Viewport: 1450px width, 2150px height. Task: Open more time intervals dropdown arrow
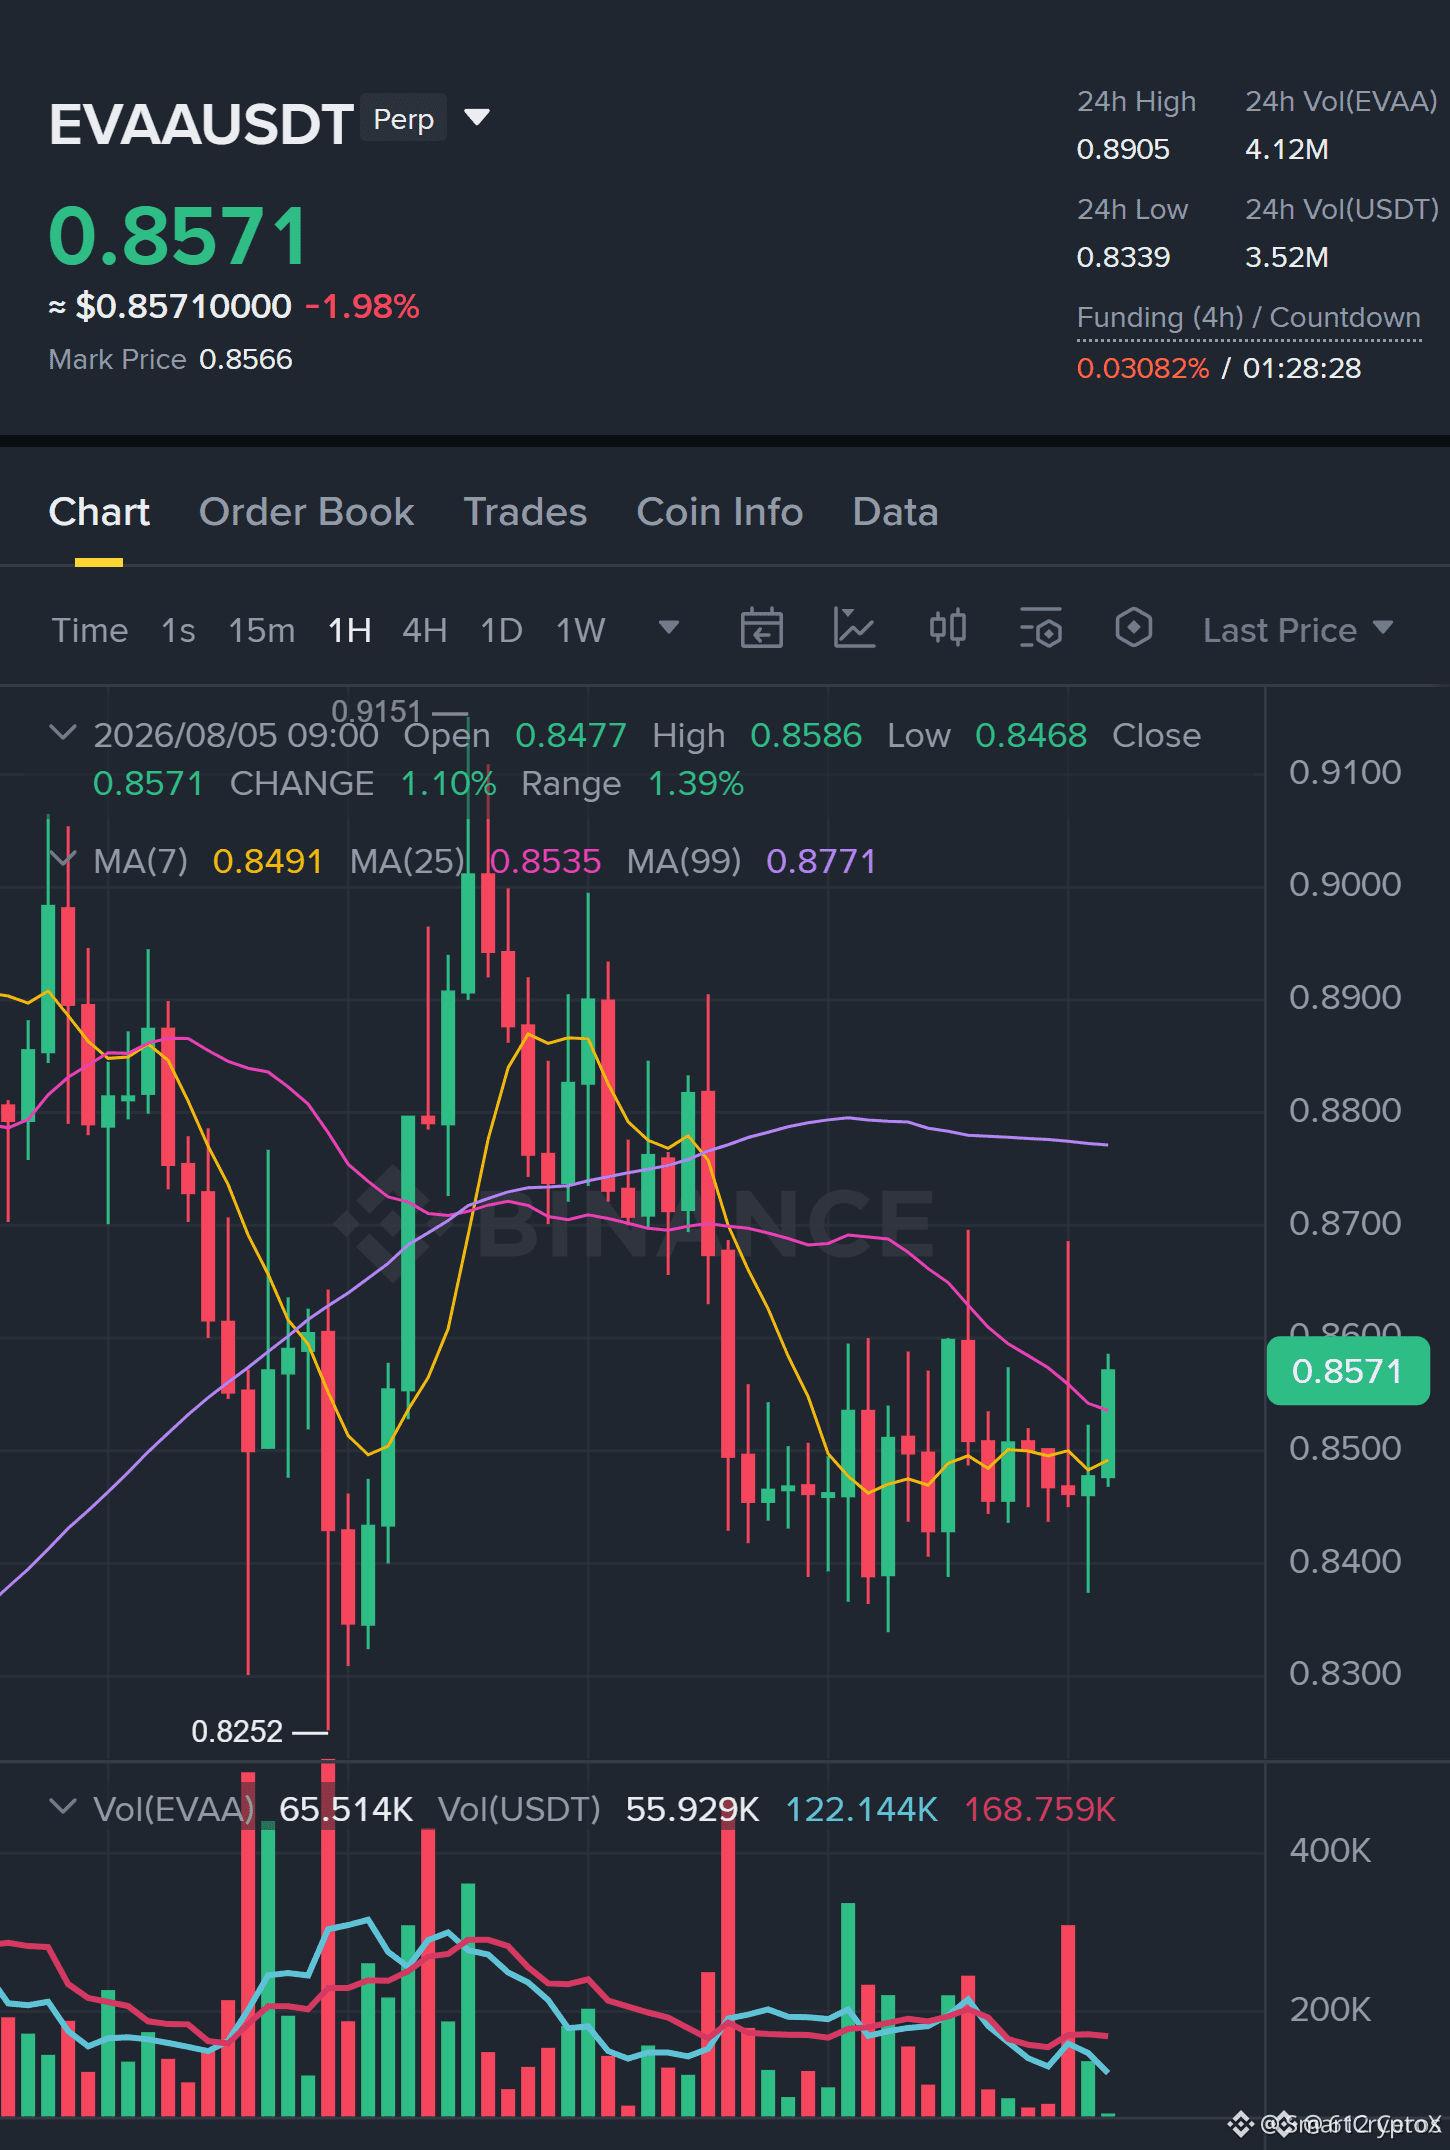tap(669, 628)
